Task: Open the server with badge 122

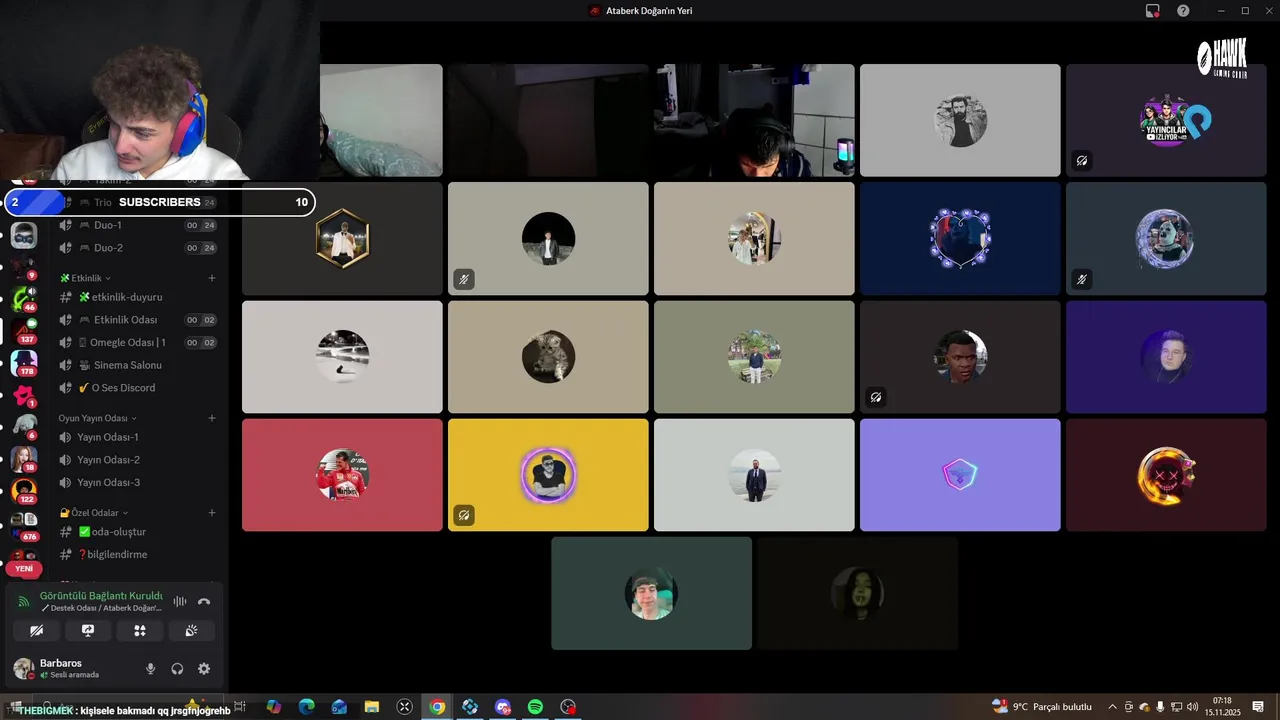Action: pyautogui.click(x=24, y=491)
